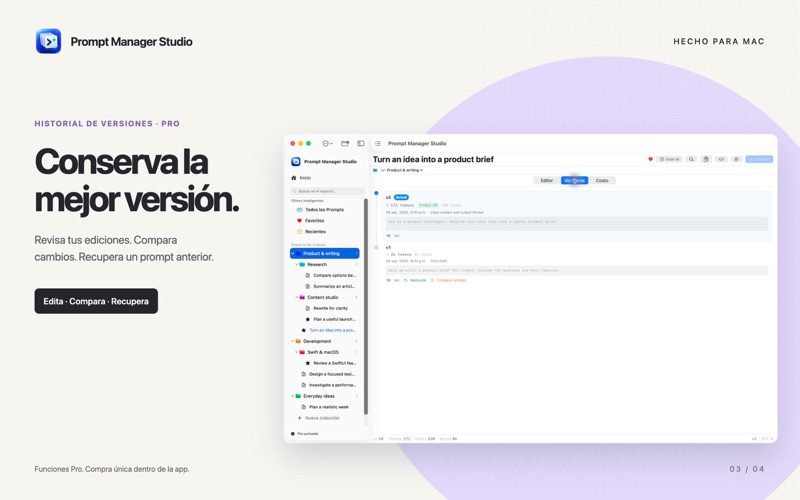Image resolution: width=800 pixels, height=500 pixels.
Task: Click Nueva colección plus button
Action: point(318,418)
